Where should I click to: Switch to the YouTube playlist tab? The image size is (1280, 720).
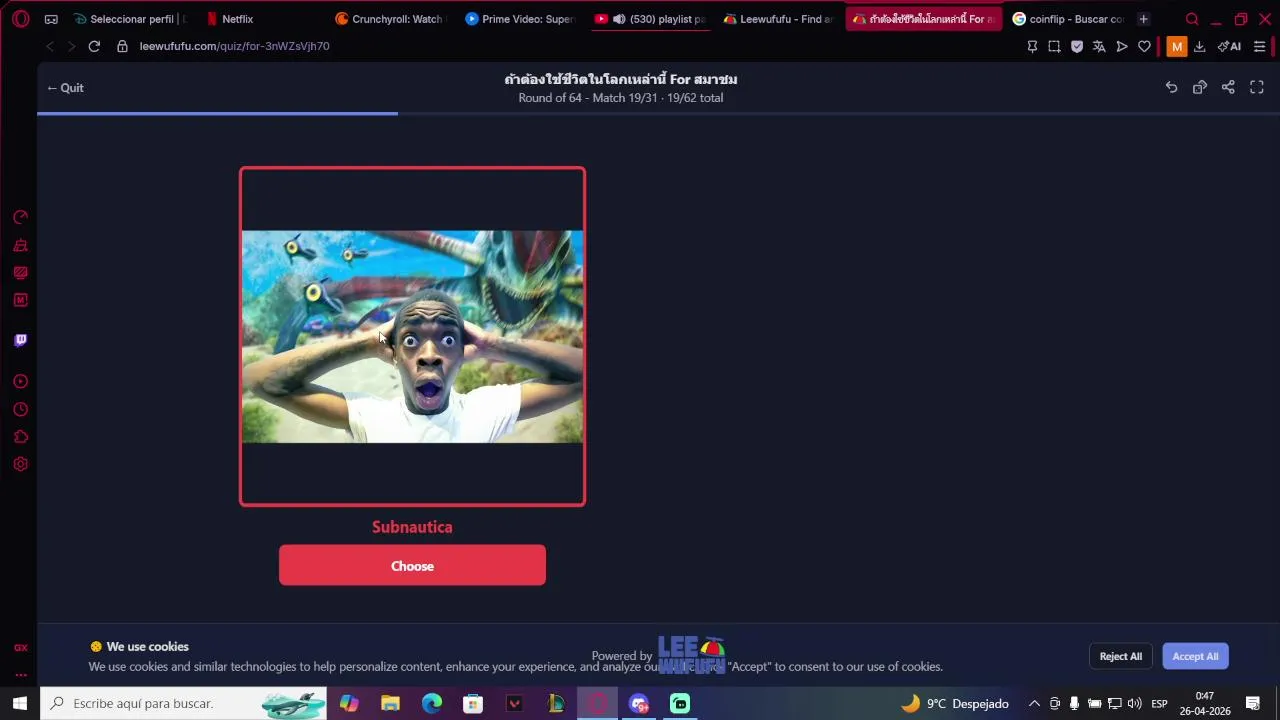pos(650,19)
